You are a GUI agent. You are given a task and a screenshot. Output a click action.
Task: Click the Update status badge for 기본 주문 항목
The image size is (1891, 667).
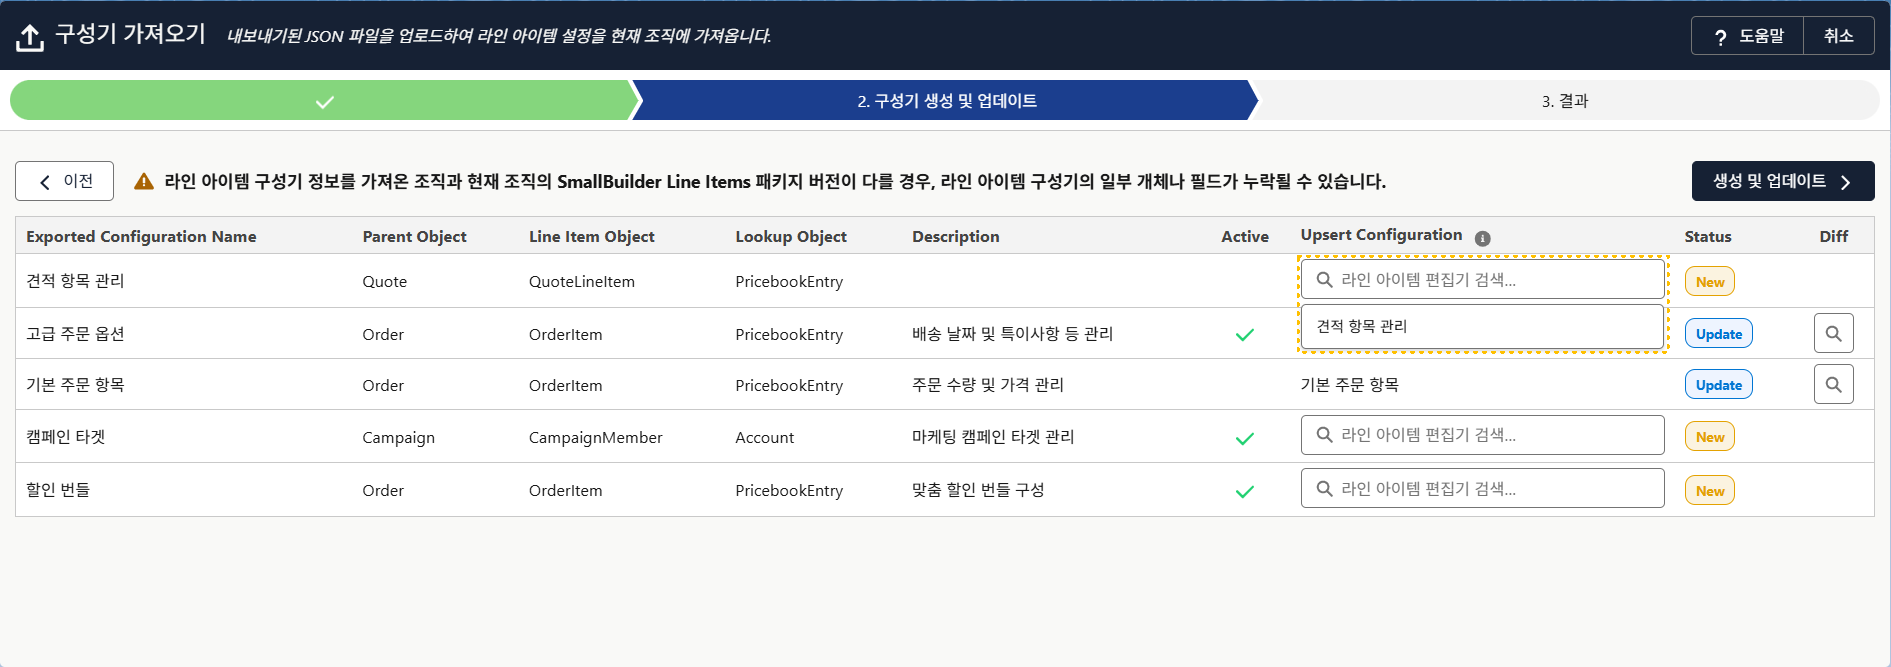point(1718,385)
